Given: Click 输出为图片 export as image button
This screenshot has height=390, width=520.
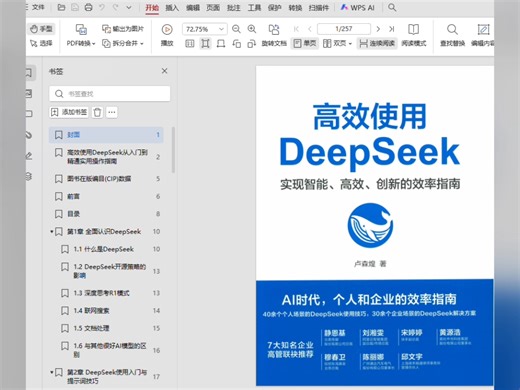Looking at the screenshot, I should [x=123, y=29].
